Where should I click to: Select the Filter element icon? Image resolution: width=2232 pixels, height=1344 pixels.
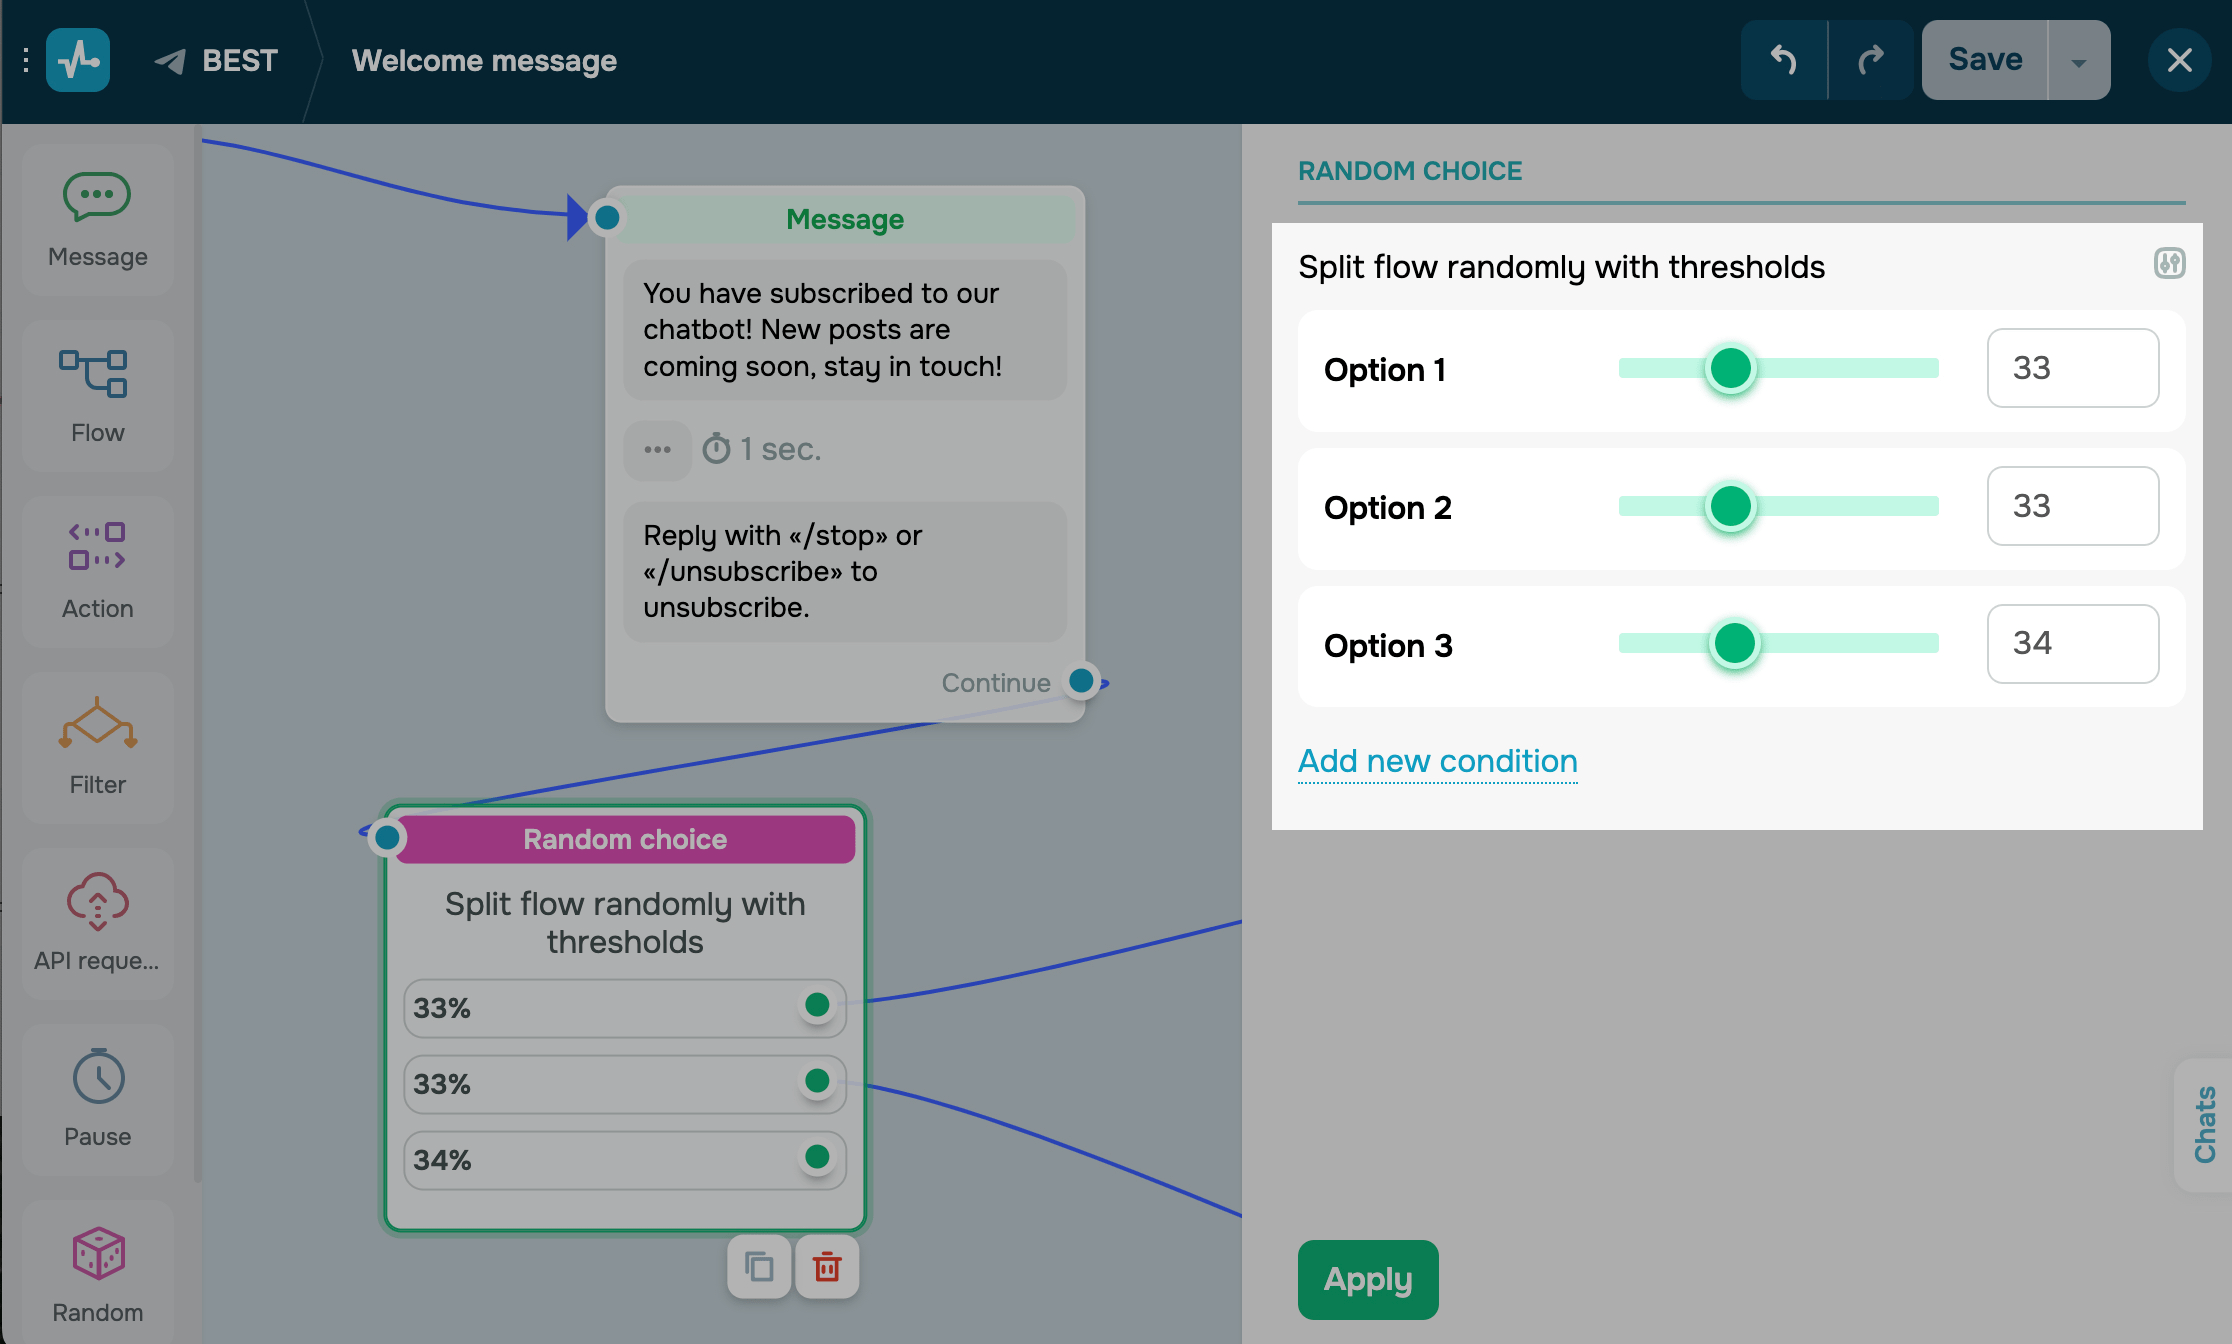[x=97, y=724]
